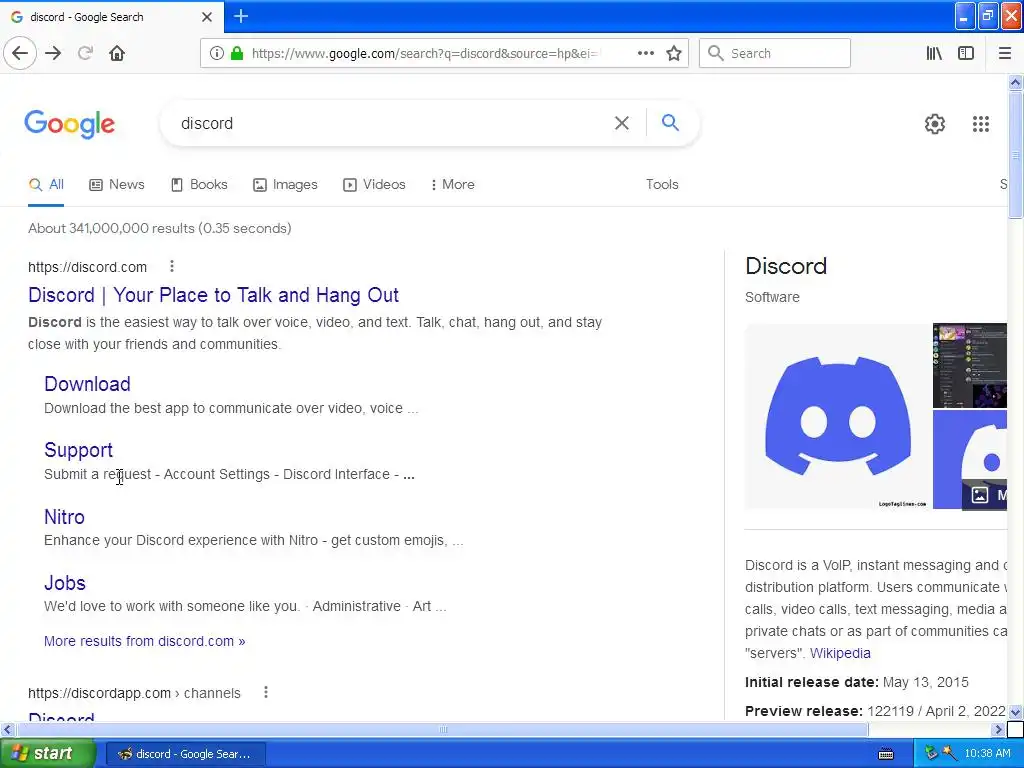Click the system tray network icon
This screenshot has width=1024, height=768.
pos(931,753)
